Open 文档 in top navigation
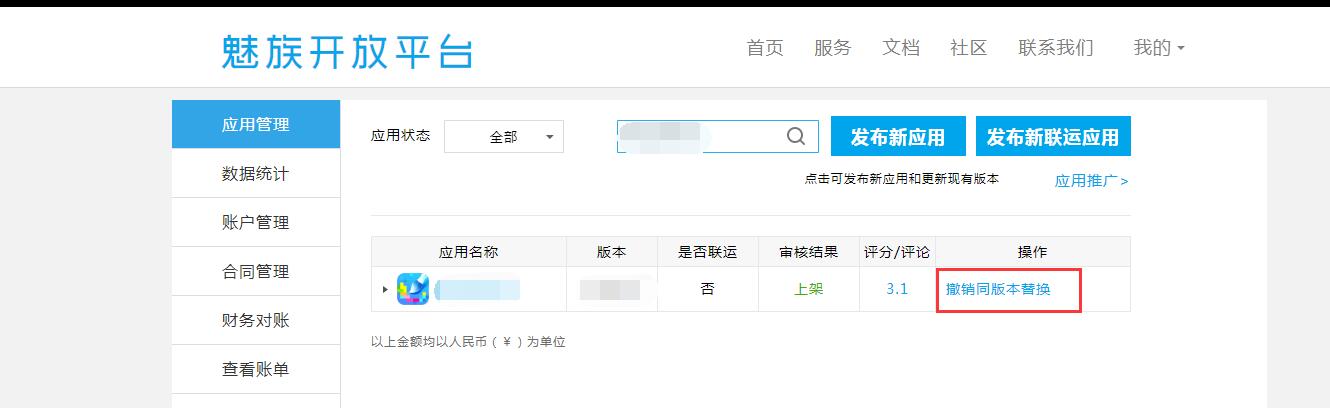 click(901, 48)
